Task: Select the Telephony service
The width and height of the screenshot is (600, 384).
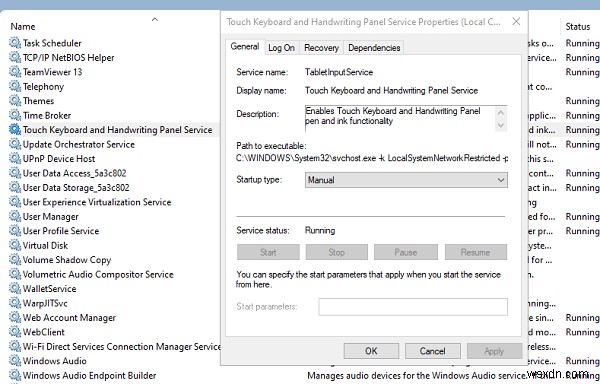Action: coord(43,87)
